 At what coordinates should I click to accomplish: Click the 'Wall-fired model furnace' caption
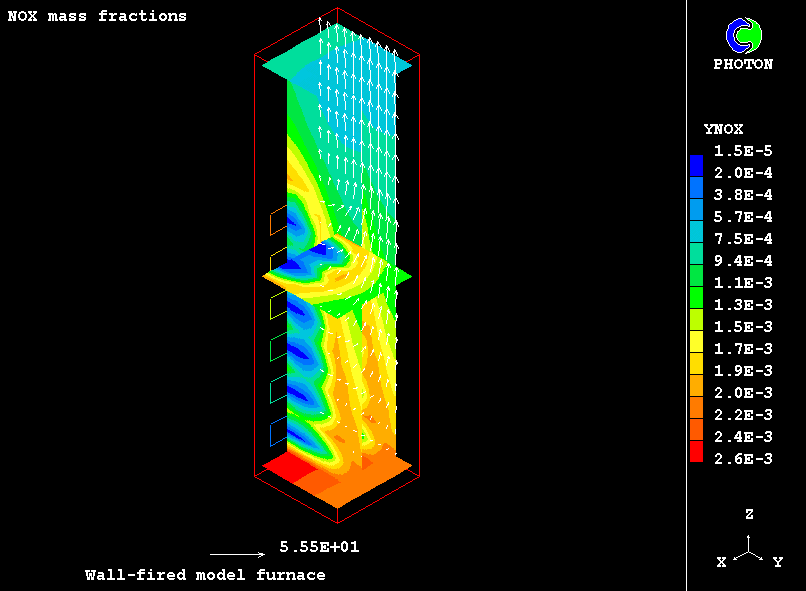[x=205, y=575]
